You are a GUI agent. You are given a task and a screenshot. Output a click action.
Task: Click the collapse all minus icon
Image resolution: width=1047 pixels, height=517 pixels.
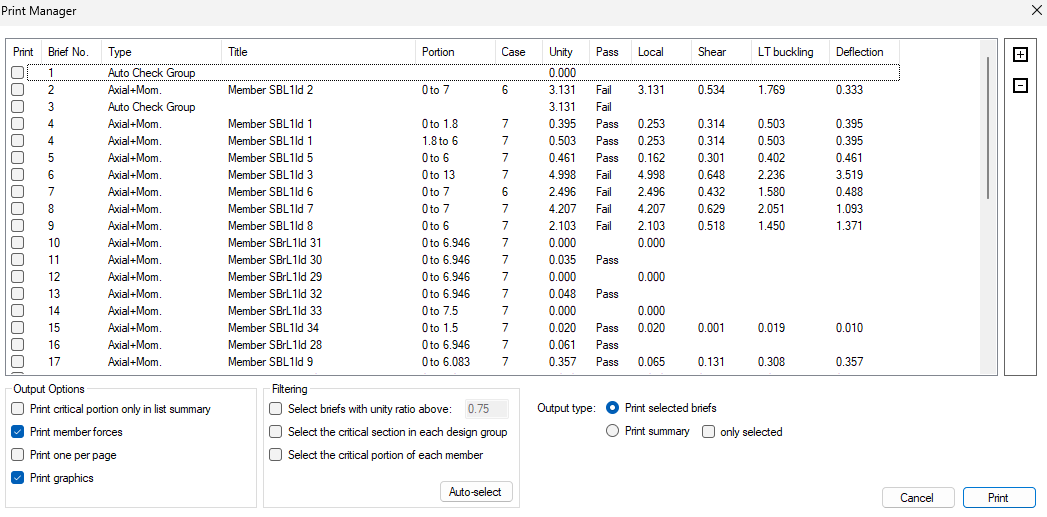pyautogui.click(x=1019, y=86)
